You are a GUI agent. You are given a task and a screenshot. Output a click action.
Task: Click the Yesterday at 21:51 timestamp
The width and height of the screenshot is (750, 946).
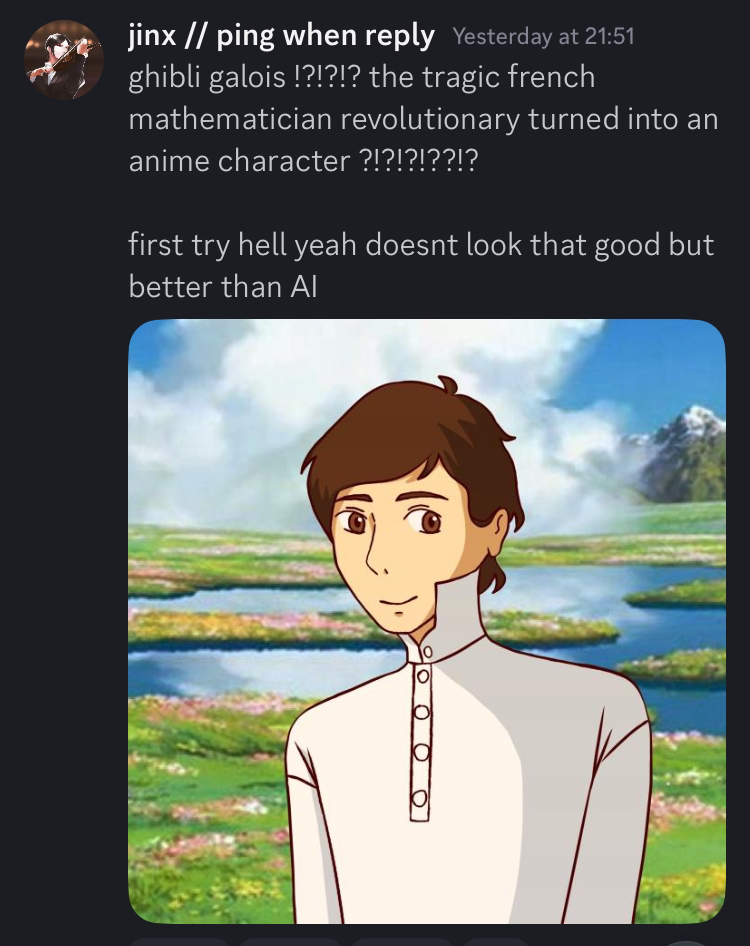(543, 36)
